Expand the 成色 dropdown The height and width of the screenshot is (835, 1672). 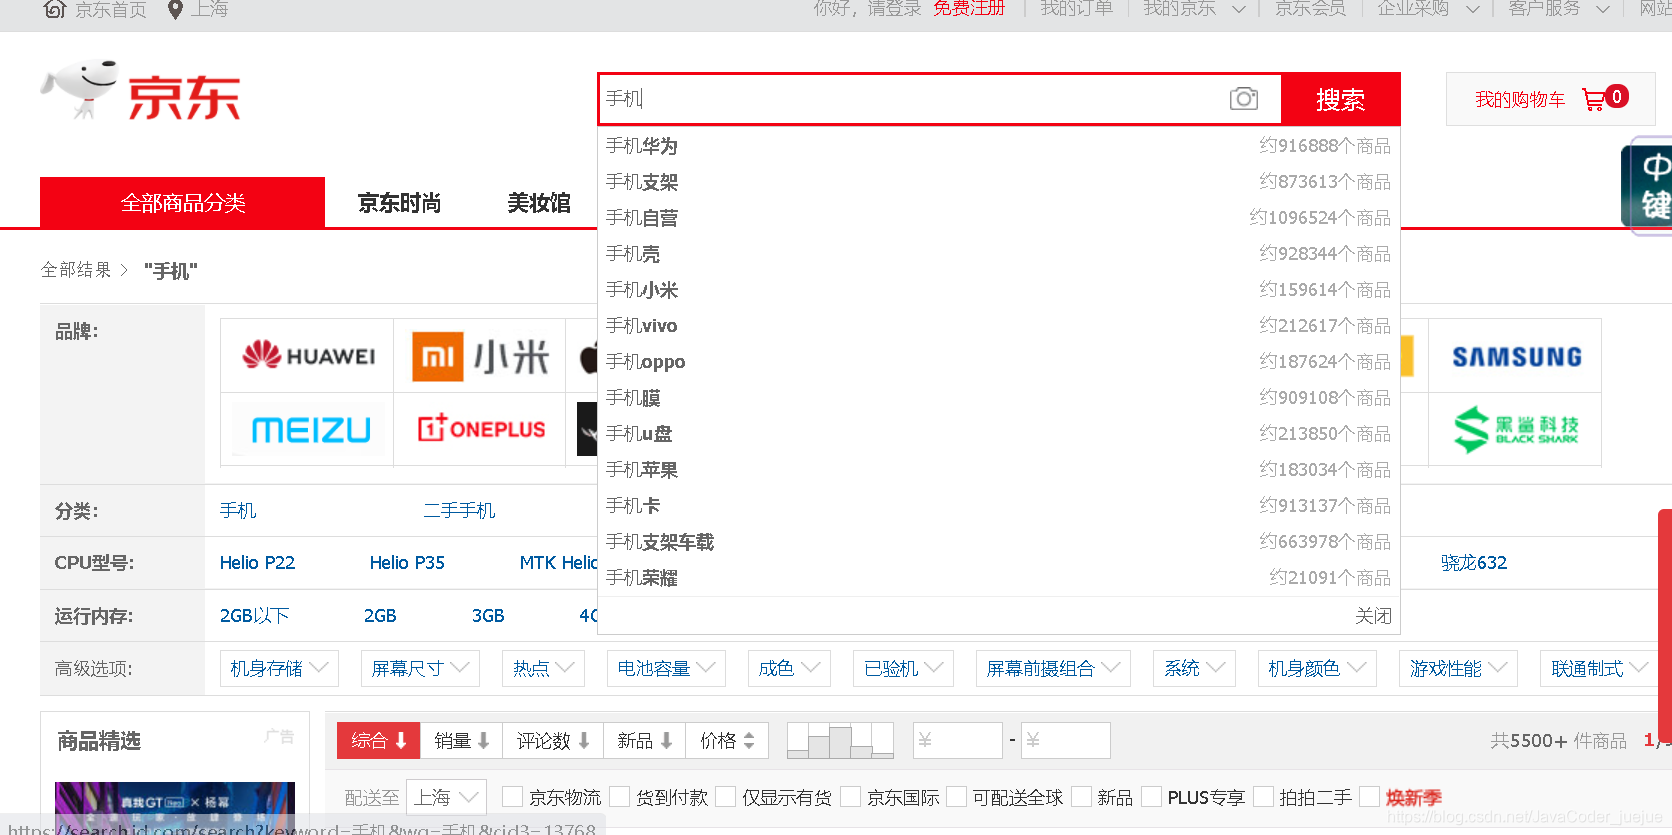789,668
